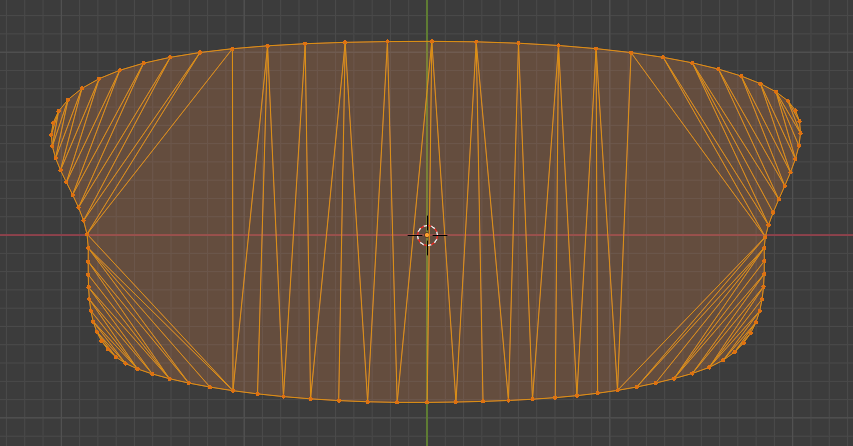Select right boundary vertex on red axis
853x446 pixels.
click(x=765, y=237)
